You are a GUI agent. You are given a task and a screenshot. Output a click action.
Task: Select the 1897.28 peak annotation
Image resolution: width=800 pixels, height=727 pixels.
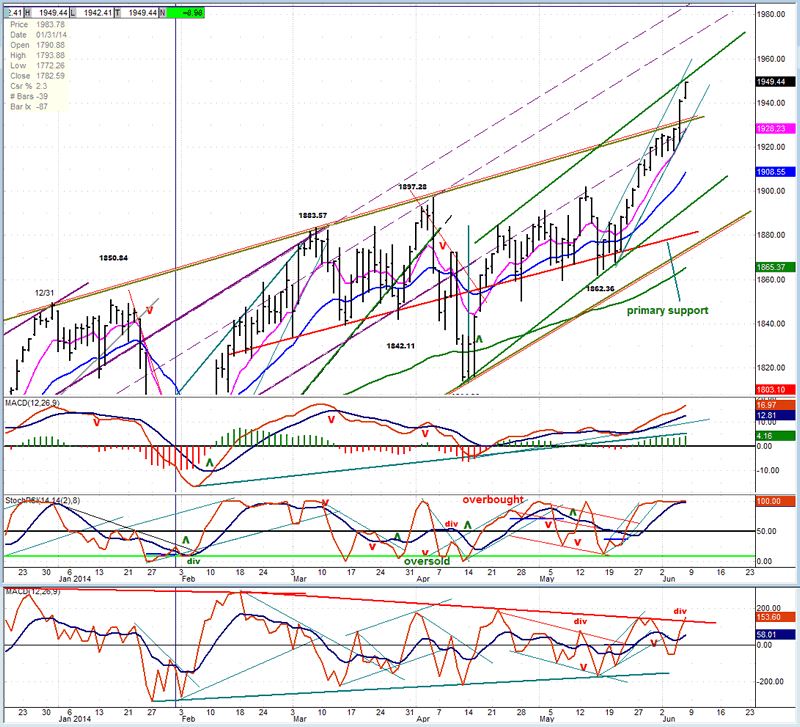(x=412, y=187)
